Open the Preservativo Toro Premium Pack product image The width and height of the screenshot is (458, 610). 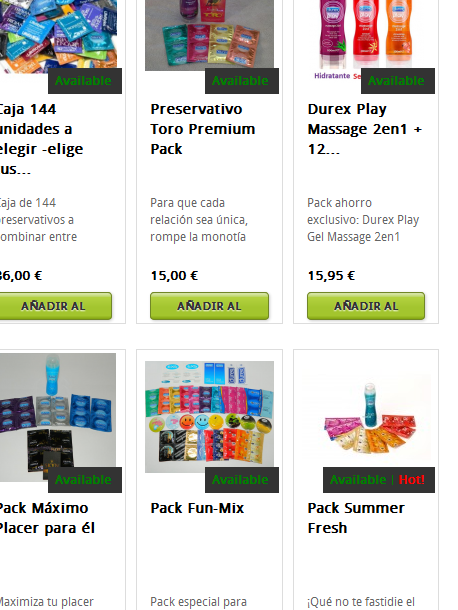coord(209,35)
